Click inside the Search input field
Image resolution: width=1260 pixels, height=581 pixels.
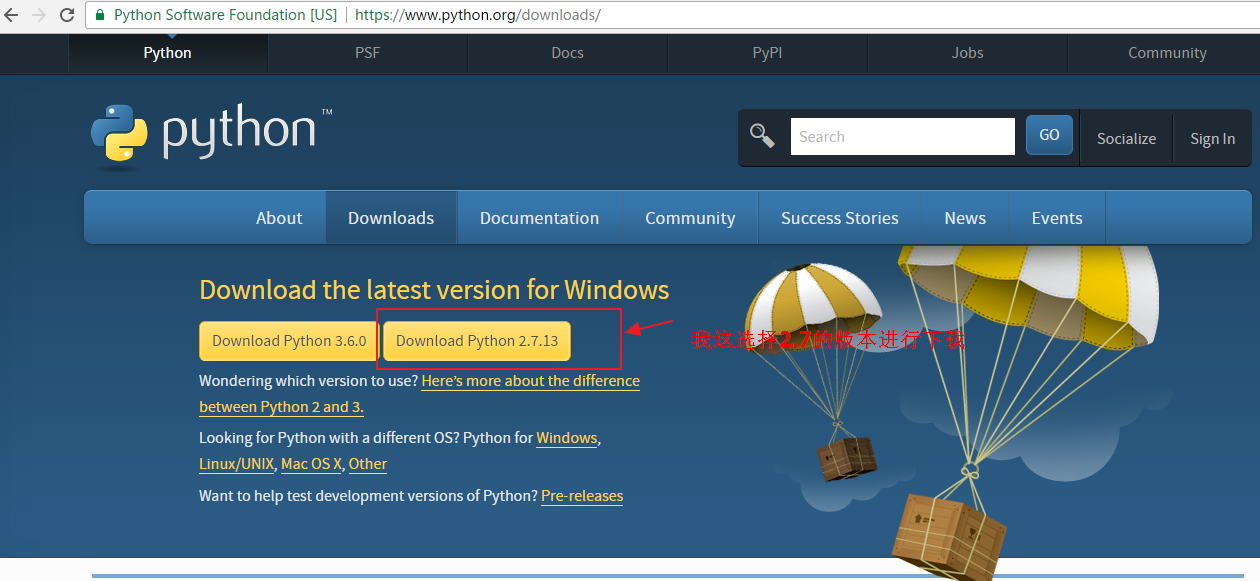(x=902, y=137)
